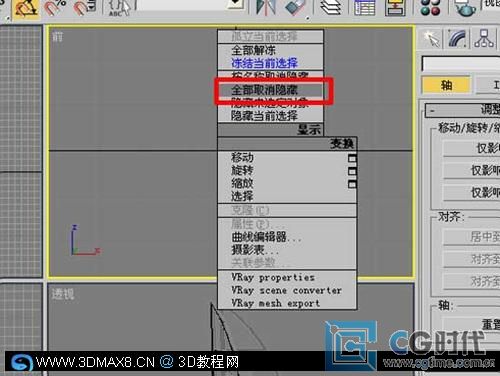Image resolution: width=500 pixels, height=376 pixels.
Task: Click second 仅影响 button (Affect Object Only)
Action: click(471, 170)
